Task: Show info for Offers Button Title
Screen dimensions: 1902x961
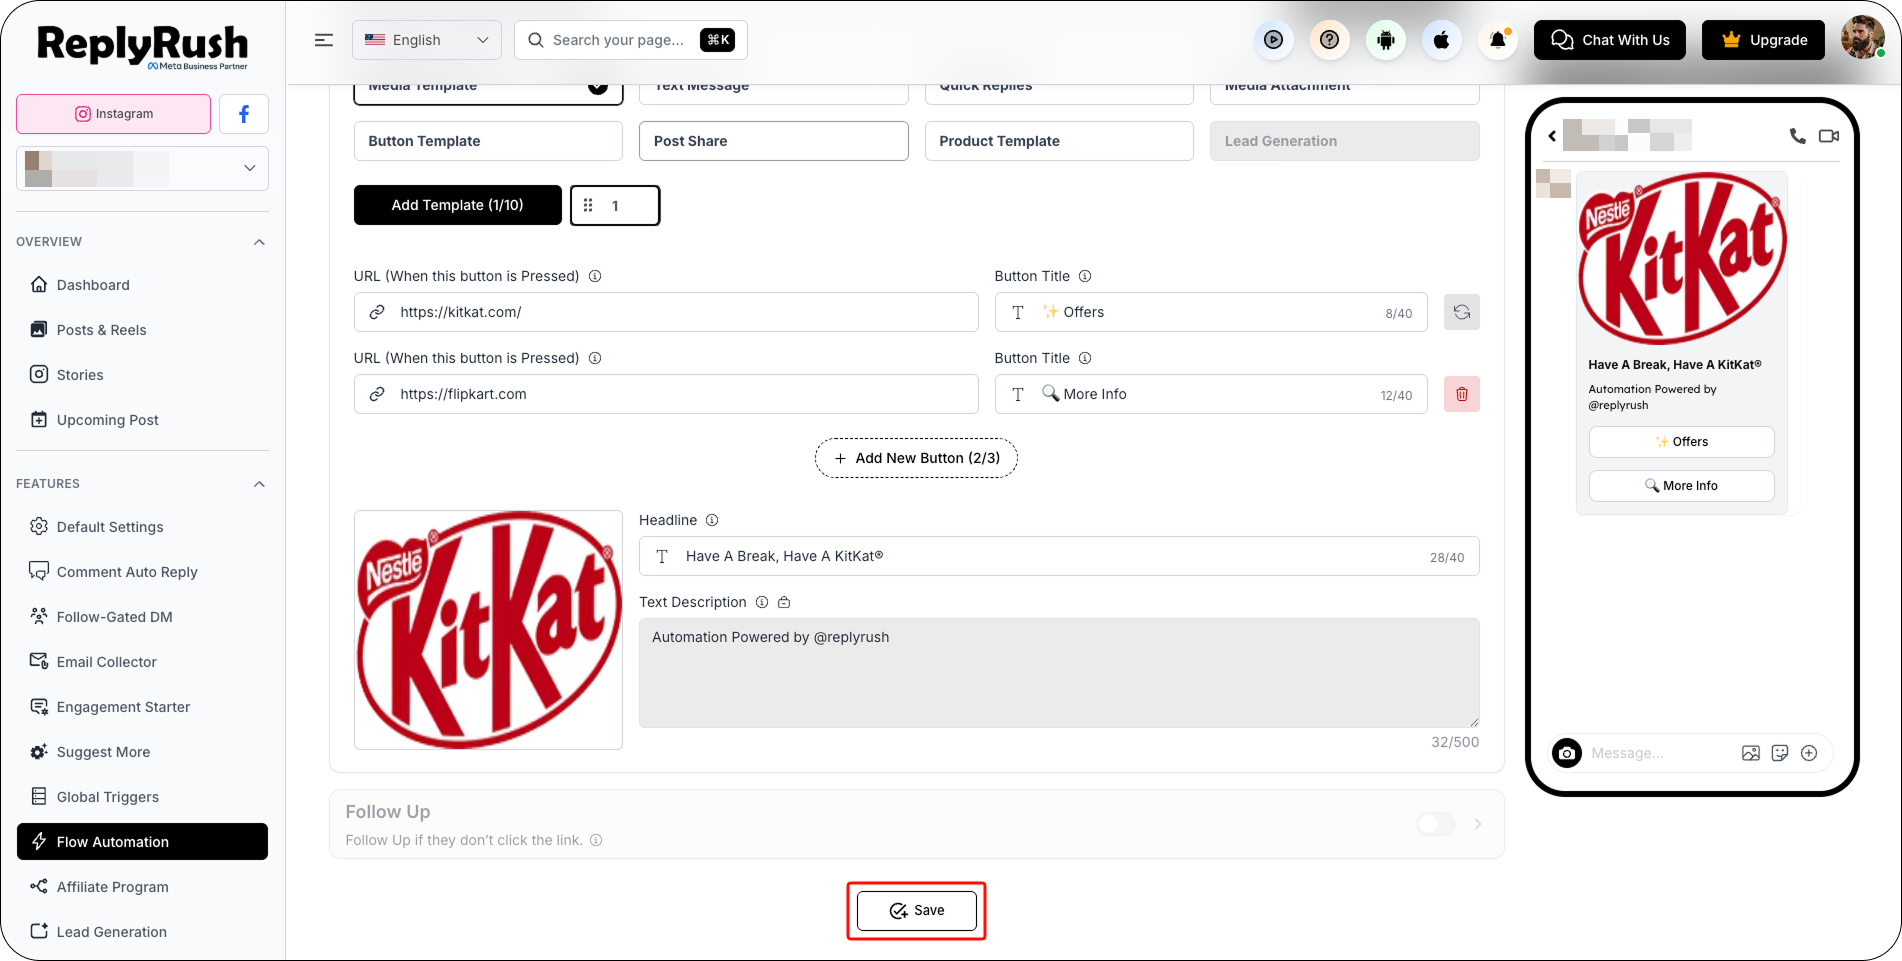Action: (1085, 276)
